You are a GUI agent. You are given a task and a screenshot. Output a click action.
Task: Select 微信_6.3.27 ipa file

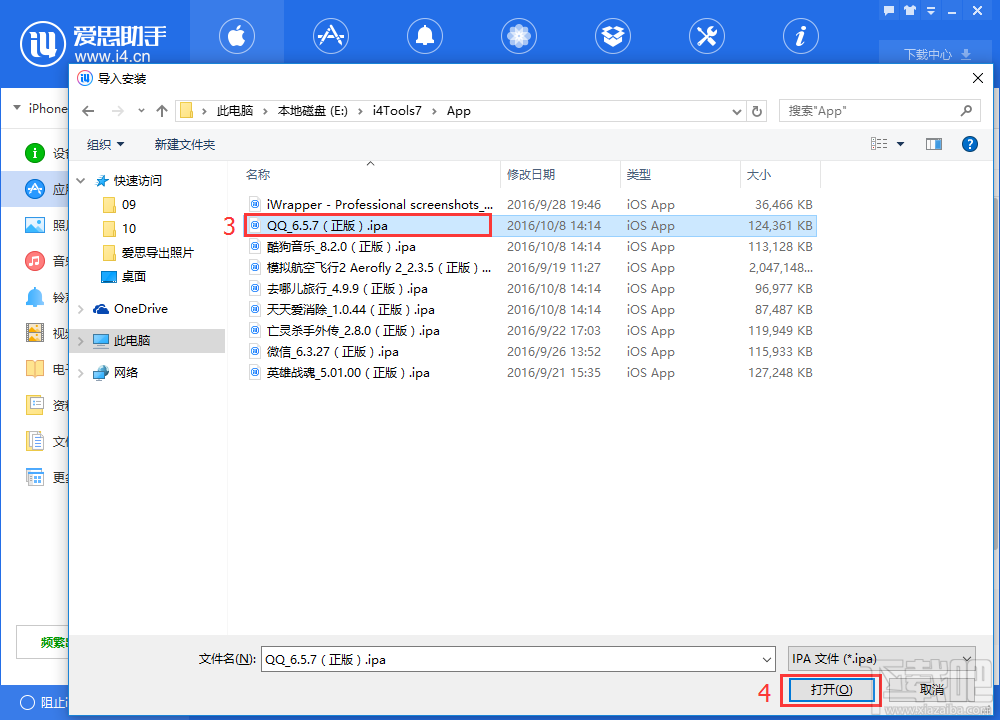pyautogui.click(x=530, y=352)
